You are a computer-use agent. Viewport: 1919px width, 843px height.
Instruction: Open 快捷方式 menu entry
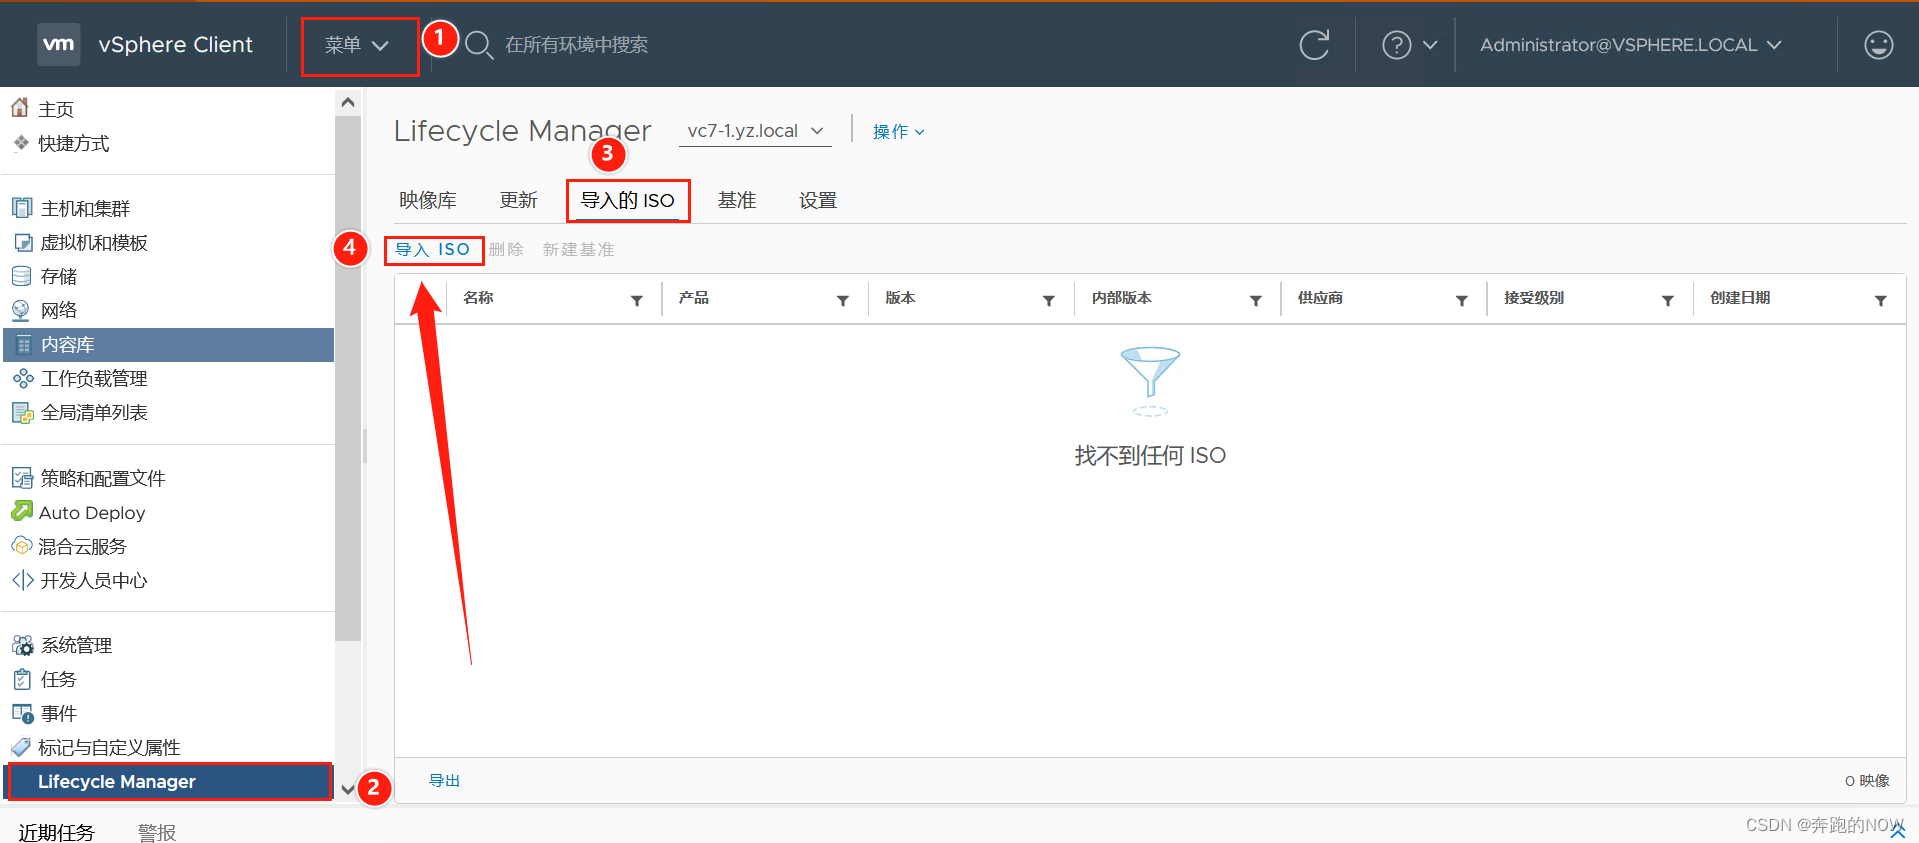coord(74,143)
